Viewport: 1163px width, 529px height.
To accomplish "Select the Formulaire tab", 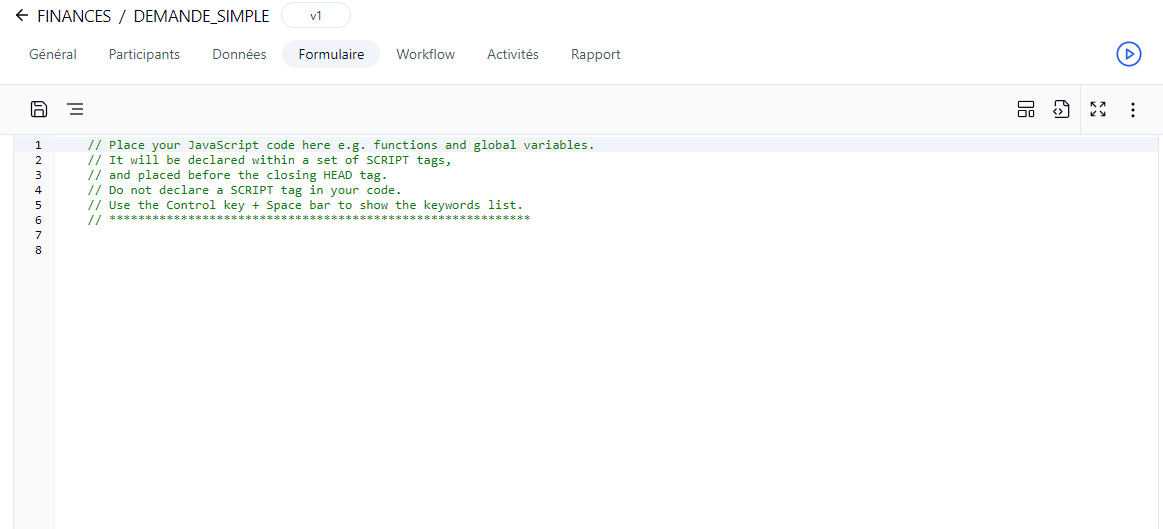I will [331, 54].
